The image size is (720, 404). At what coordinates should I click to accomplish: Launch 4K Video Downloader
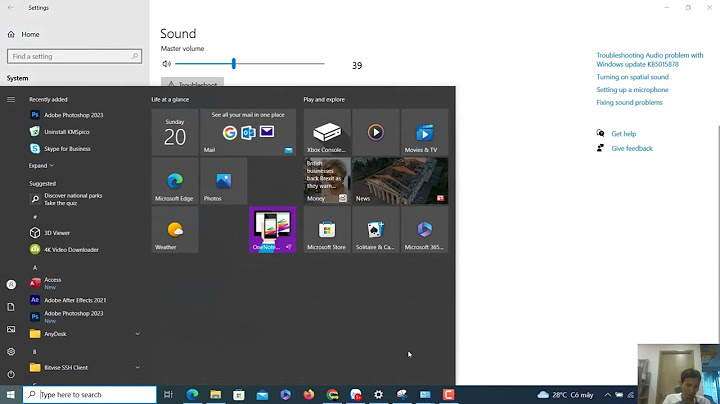73,250
